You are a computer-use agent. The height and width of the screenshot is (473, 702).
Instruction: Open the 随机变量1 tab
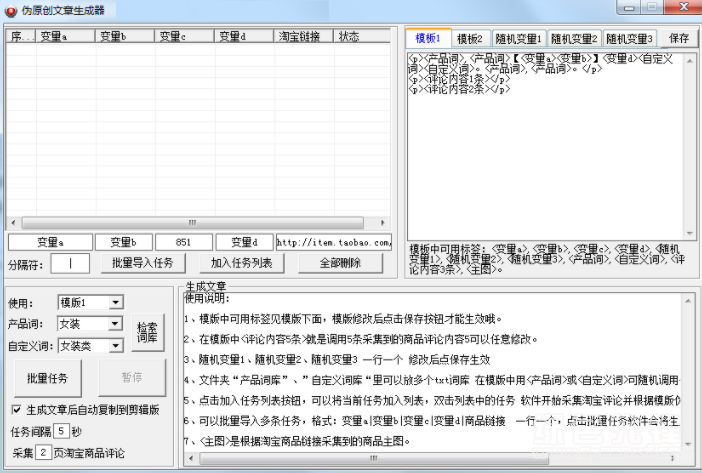coord(518,39)
